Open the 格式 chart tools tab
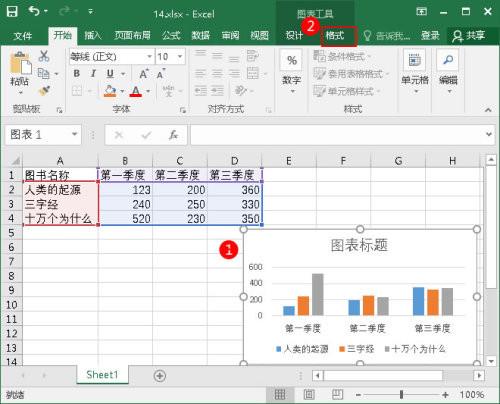This screenshot has height=404, width=500. coord(335,35)
